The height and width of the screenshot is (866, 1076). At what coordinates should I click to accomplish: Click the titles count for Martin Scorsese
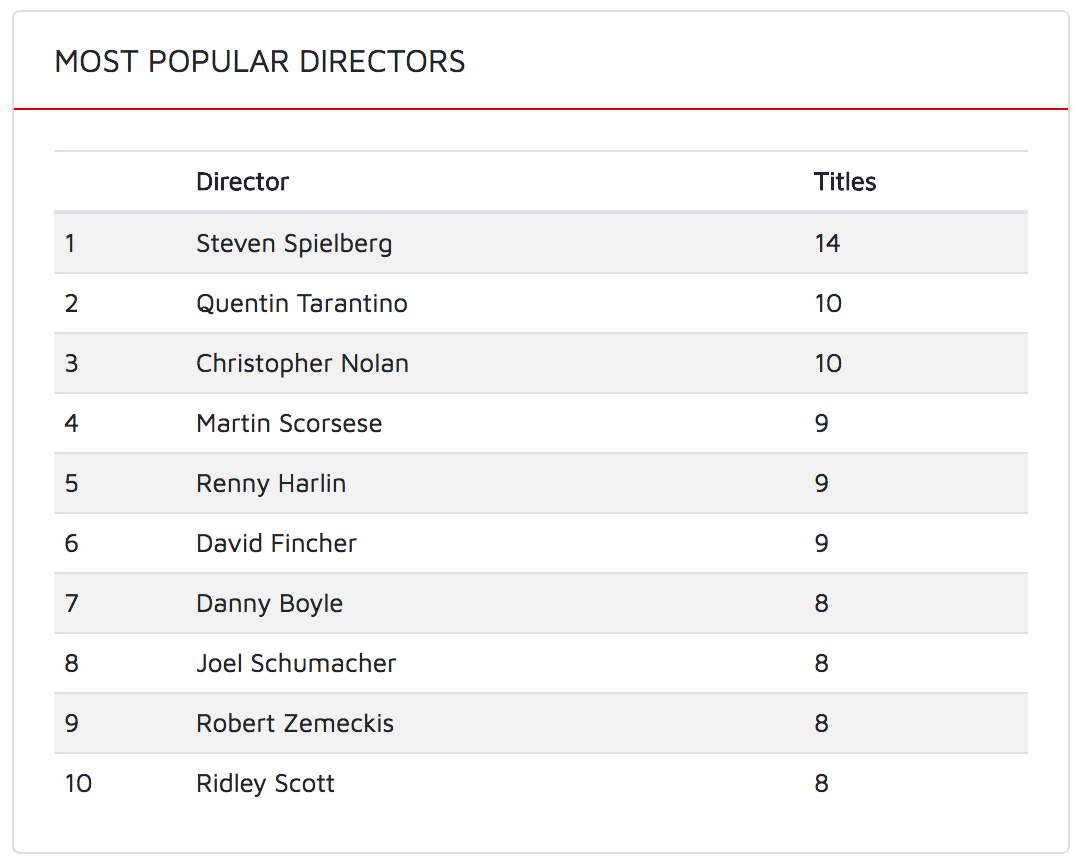coord(821,423)
